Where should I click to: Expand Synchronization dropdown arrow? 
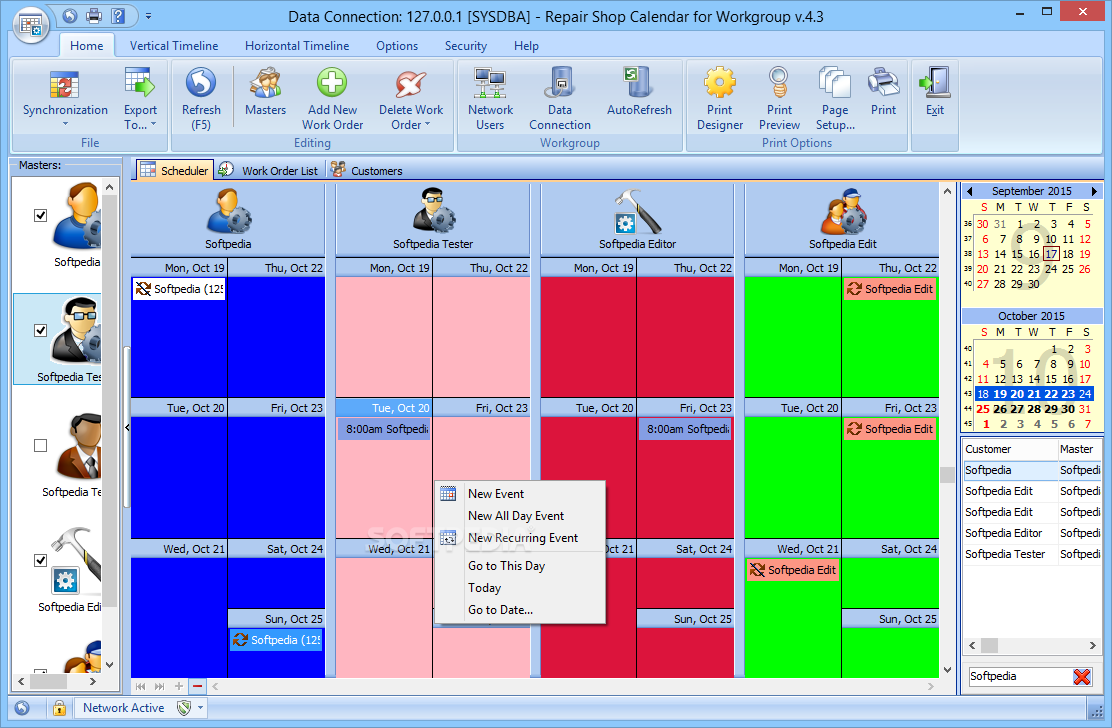tap(65, 124)
